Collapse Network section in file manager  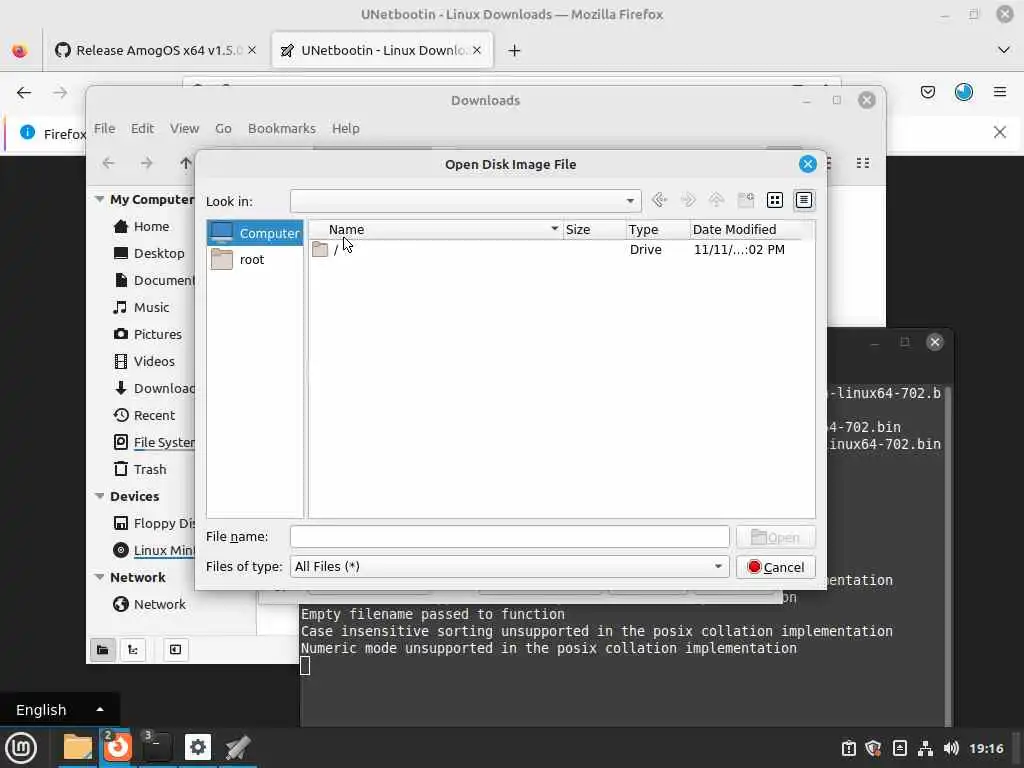(x=99, y=577)
